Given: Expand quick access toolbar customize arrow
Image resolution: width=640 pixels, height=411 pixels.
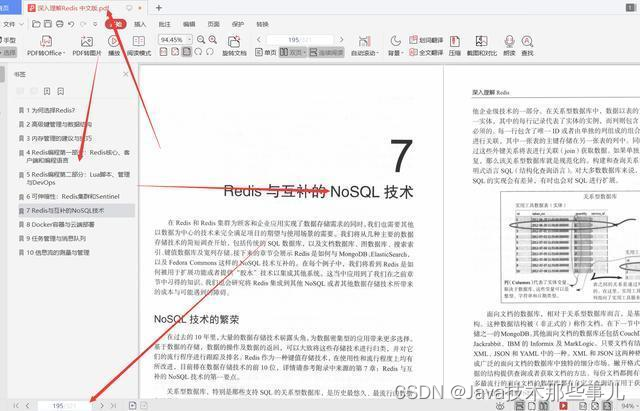Looking at the screenshot, I should 95,24.
